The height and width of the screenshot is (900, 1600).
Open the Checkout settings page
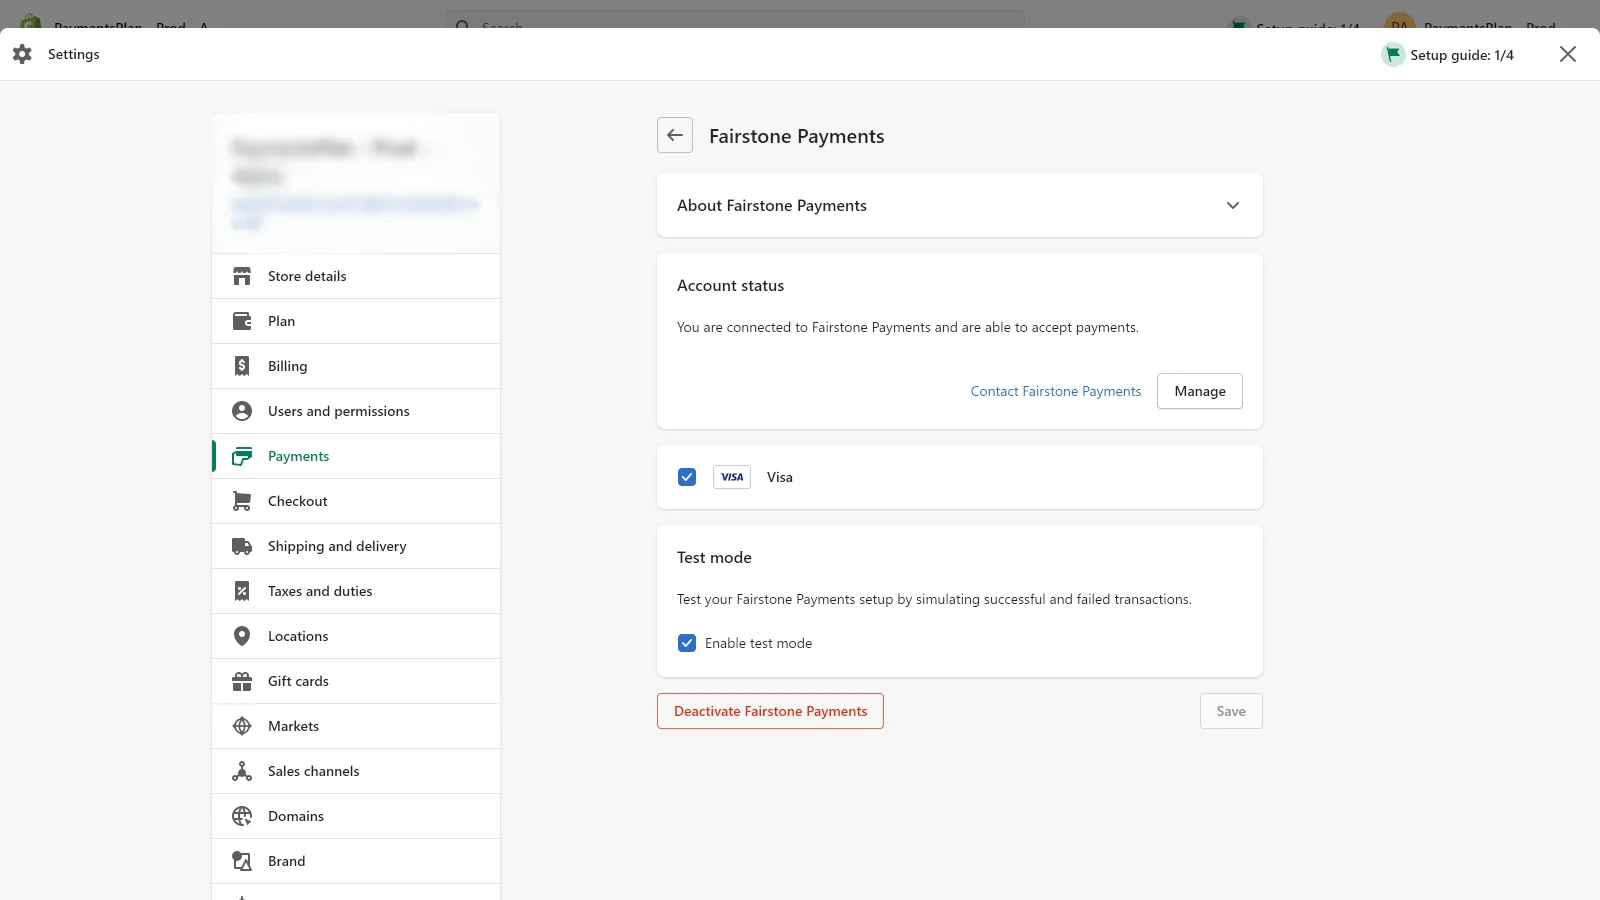click(356, 501)
